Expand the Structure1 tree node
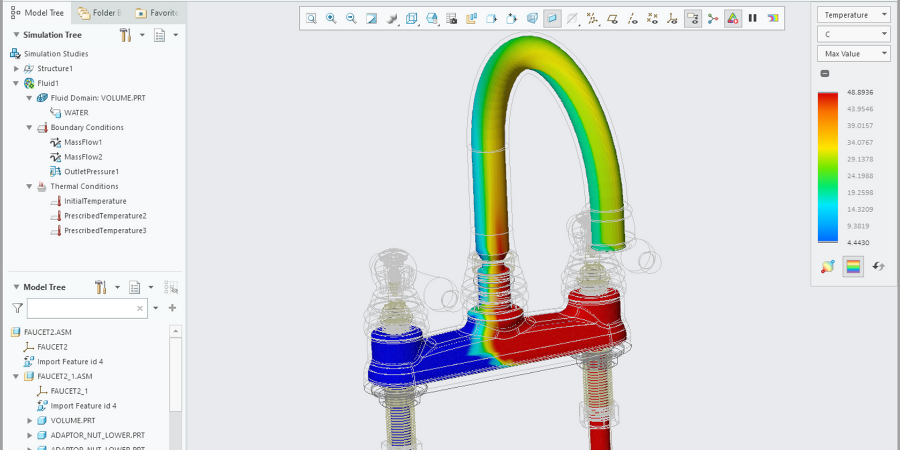900x450 pixels. pyautogui.click(x=16, y=68)
